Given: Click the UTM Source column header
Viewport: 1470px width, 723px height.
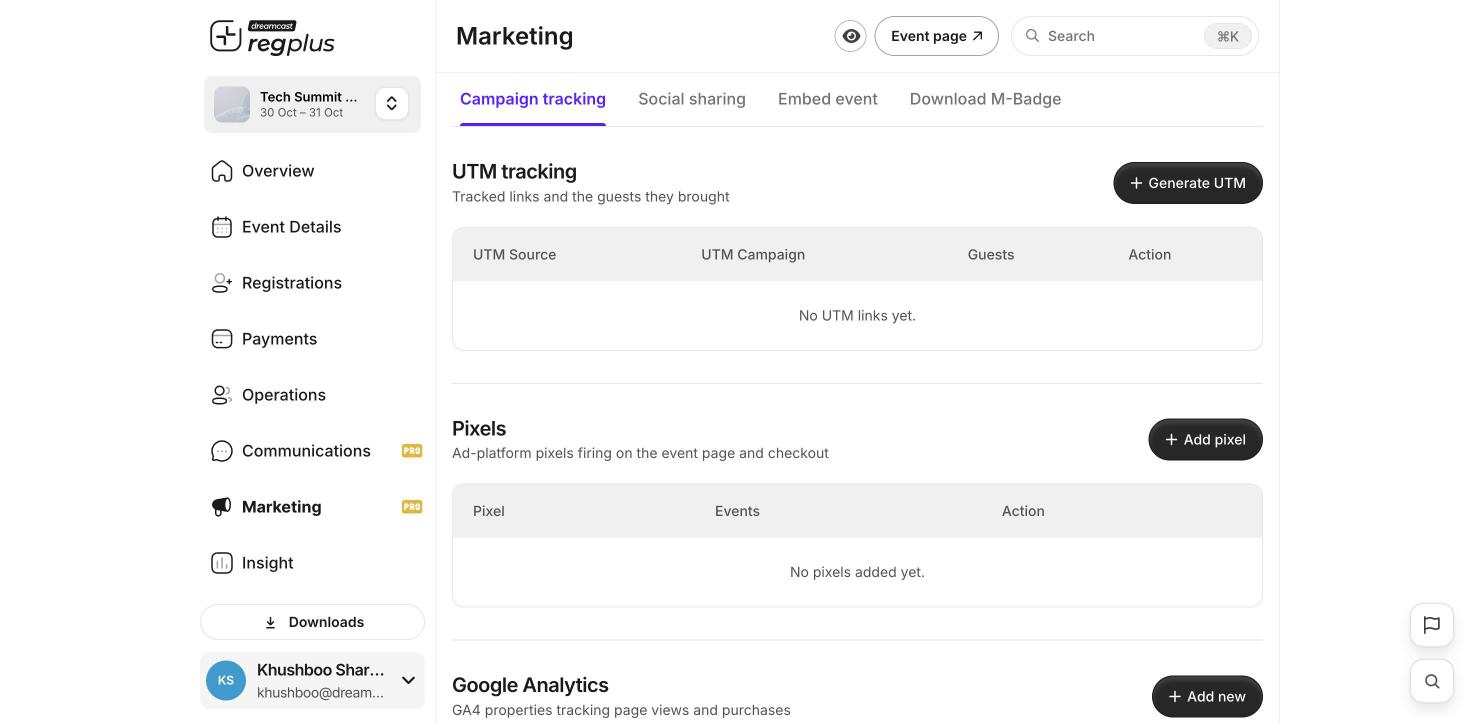Looking at the screenshot, I should point(514,255).
